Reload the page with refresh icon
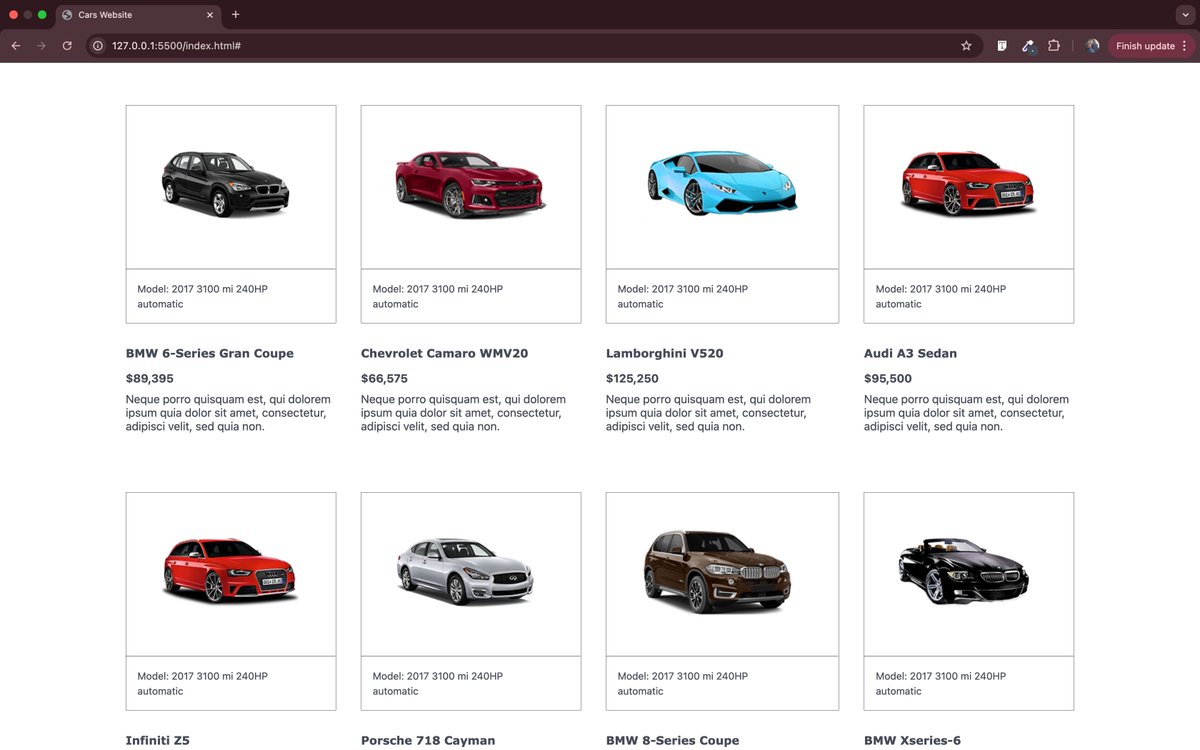 point(67,46)
